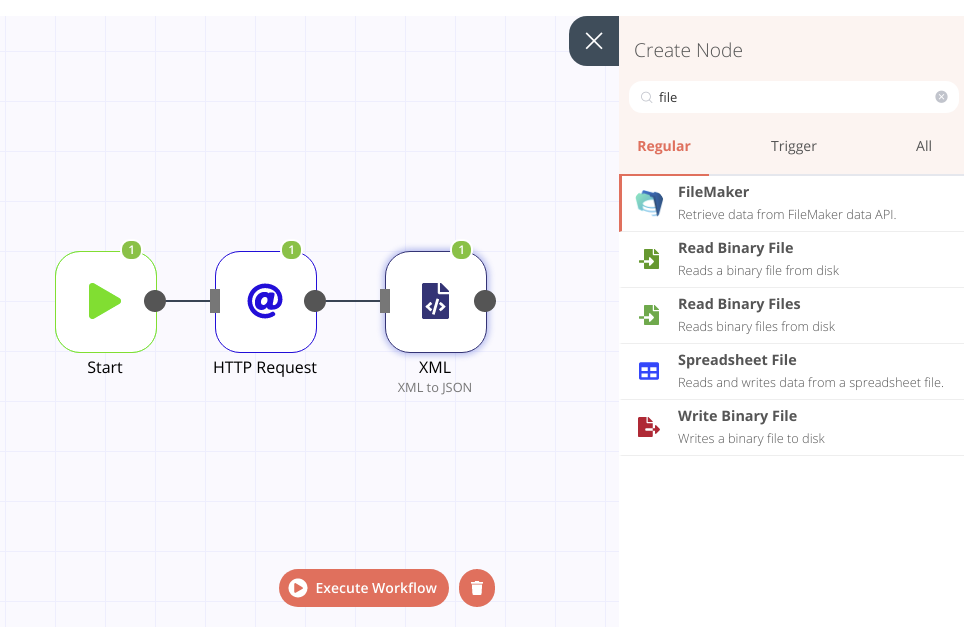Click the XML node's item count badge
The image size is (964, 627).
point(461,250)
